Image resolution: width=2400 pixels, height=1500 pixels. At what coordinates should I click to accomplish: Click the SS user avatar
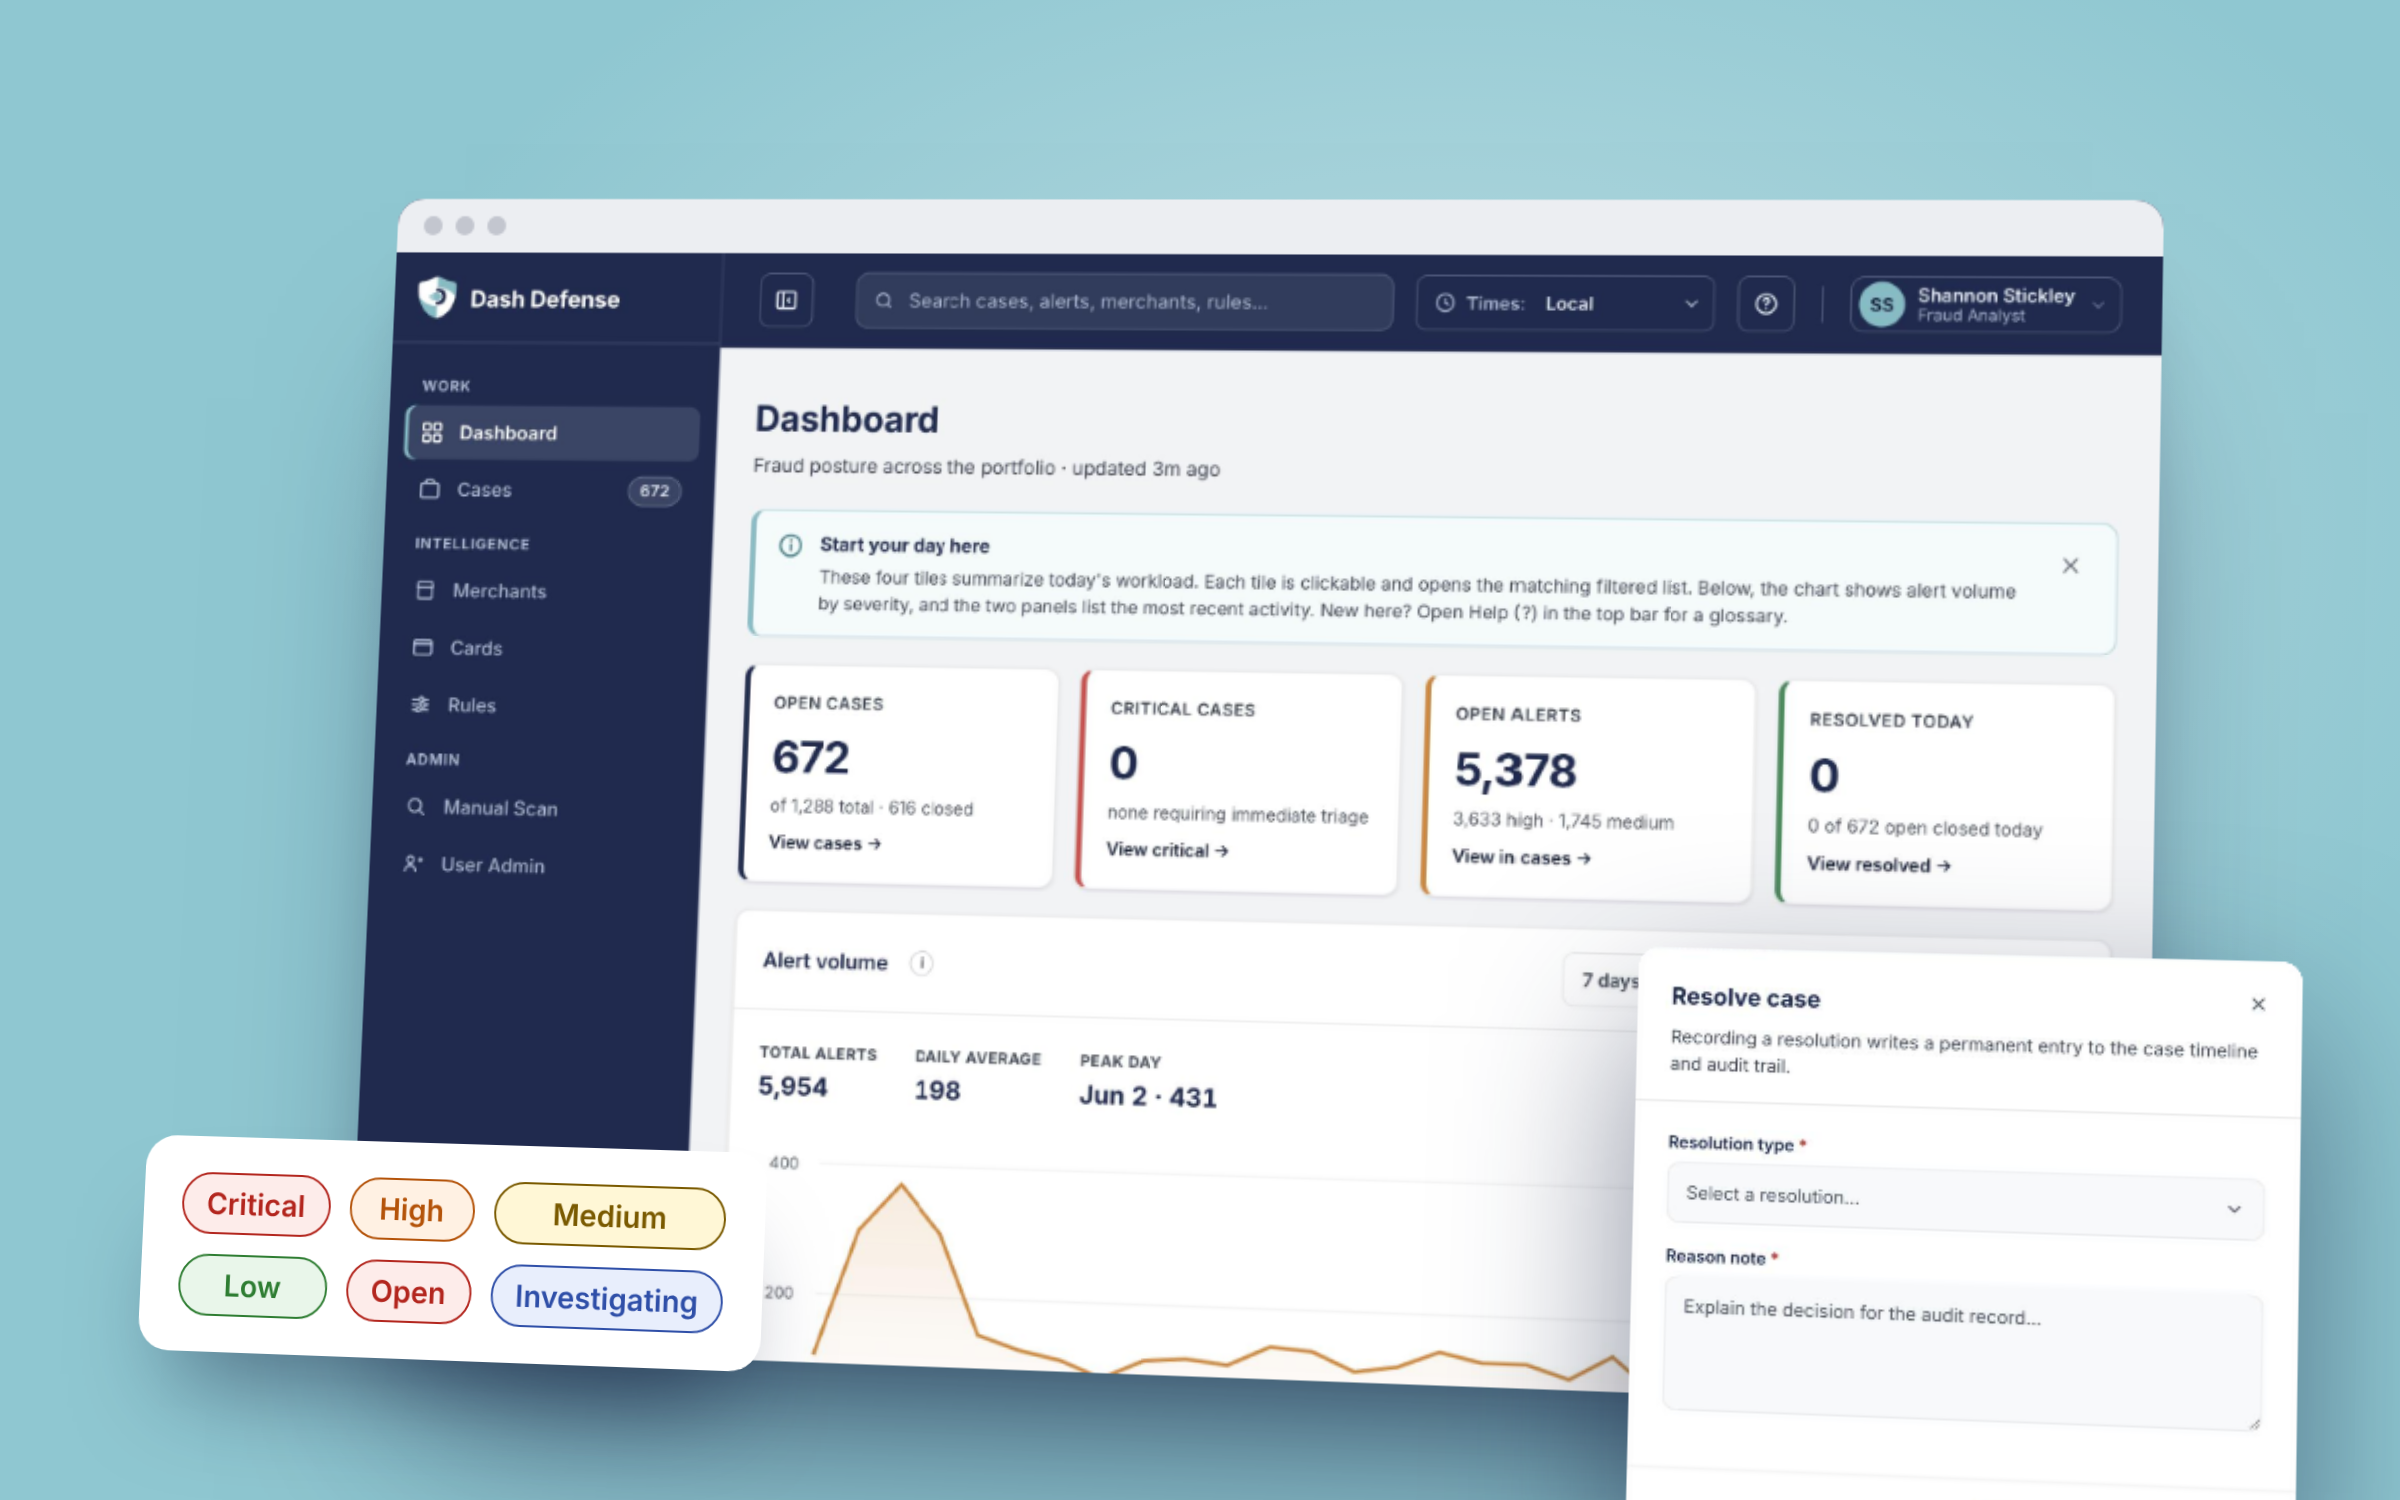pyautogui.click(x=1881, y=305)
